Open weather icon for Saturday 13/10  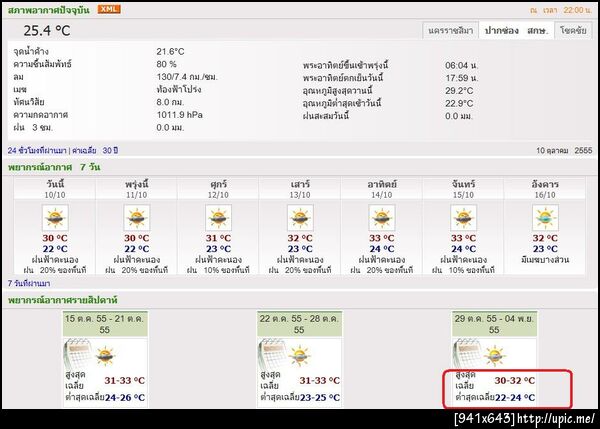point(300,217)
